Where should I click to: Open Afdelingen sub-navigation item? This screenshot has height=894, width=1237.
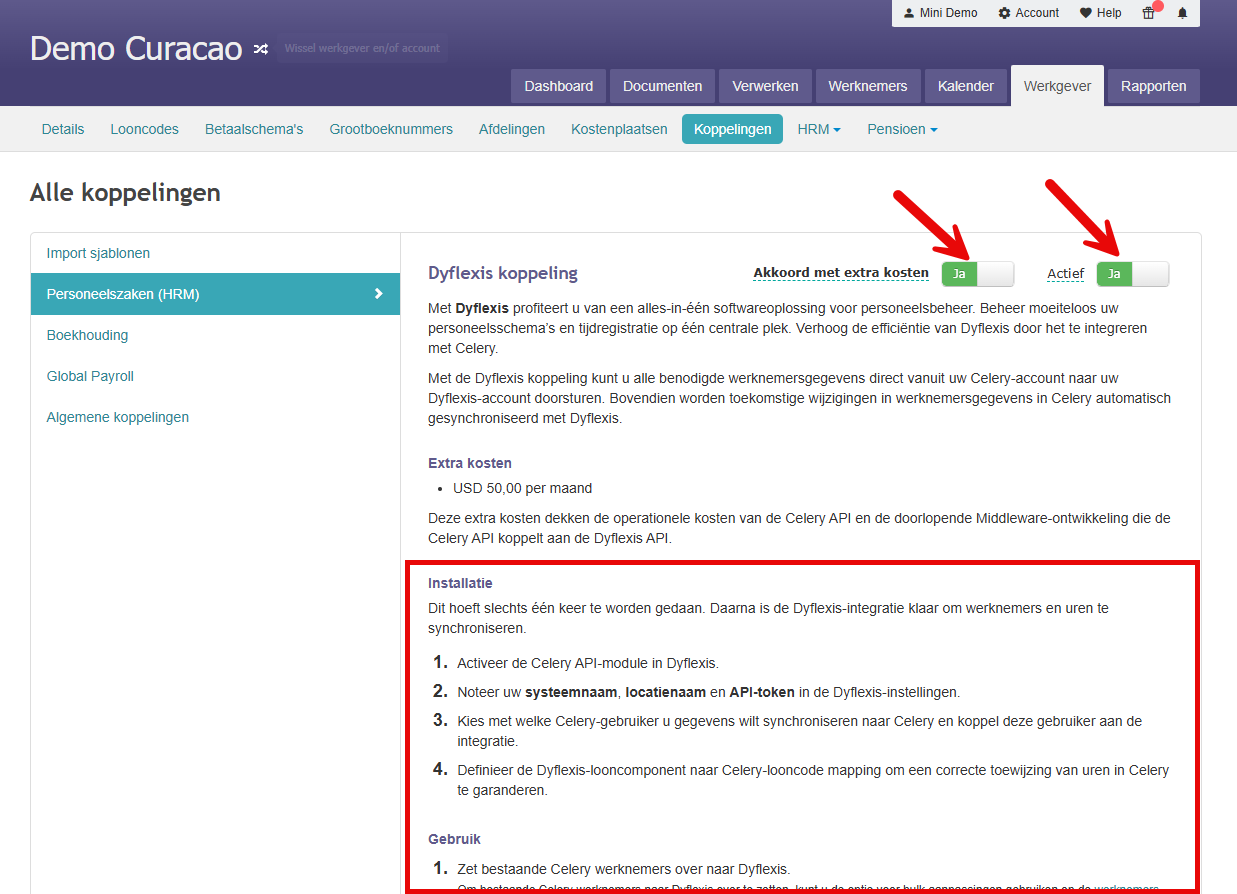tap(512, 129)
